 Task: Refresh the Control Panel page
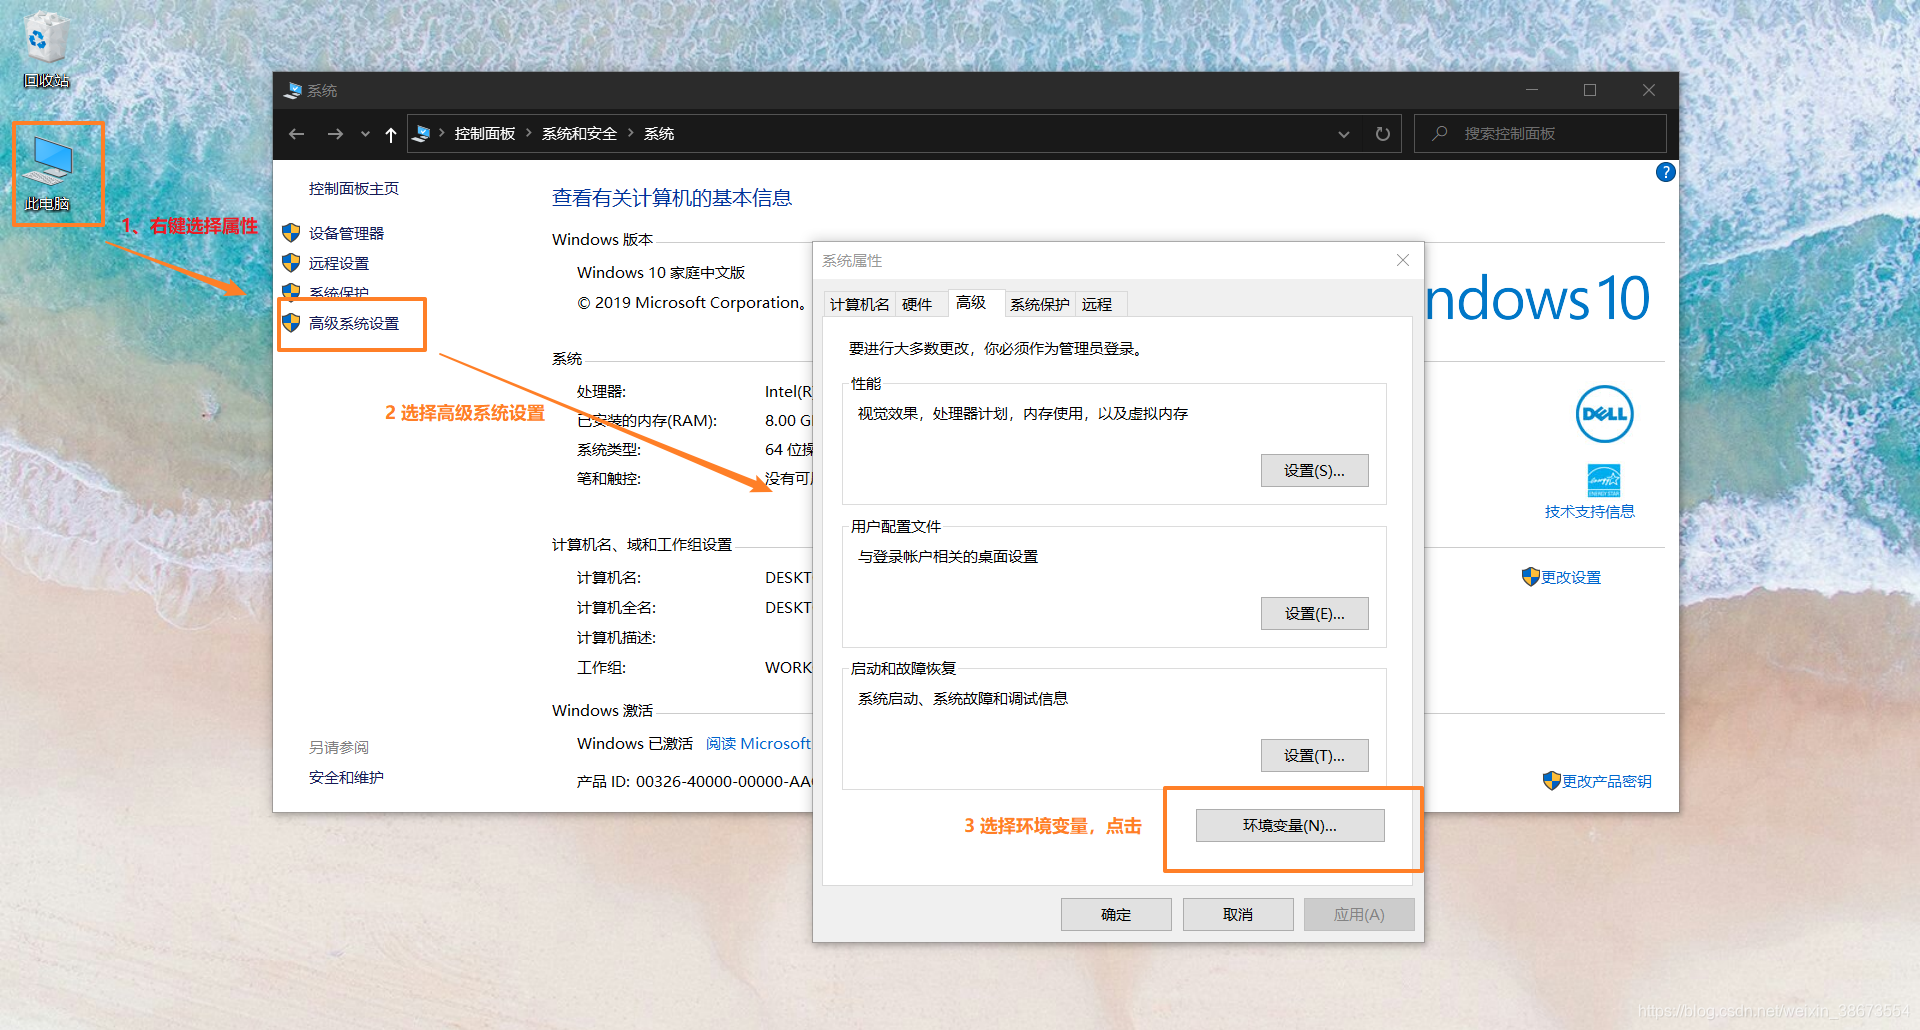click(x=1383, y=134)
